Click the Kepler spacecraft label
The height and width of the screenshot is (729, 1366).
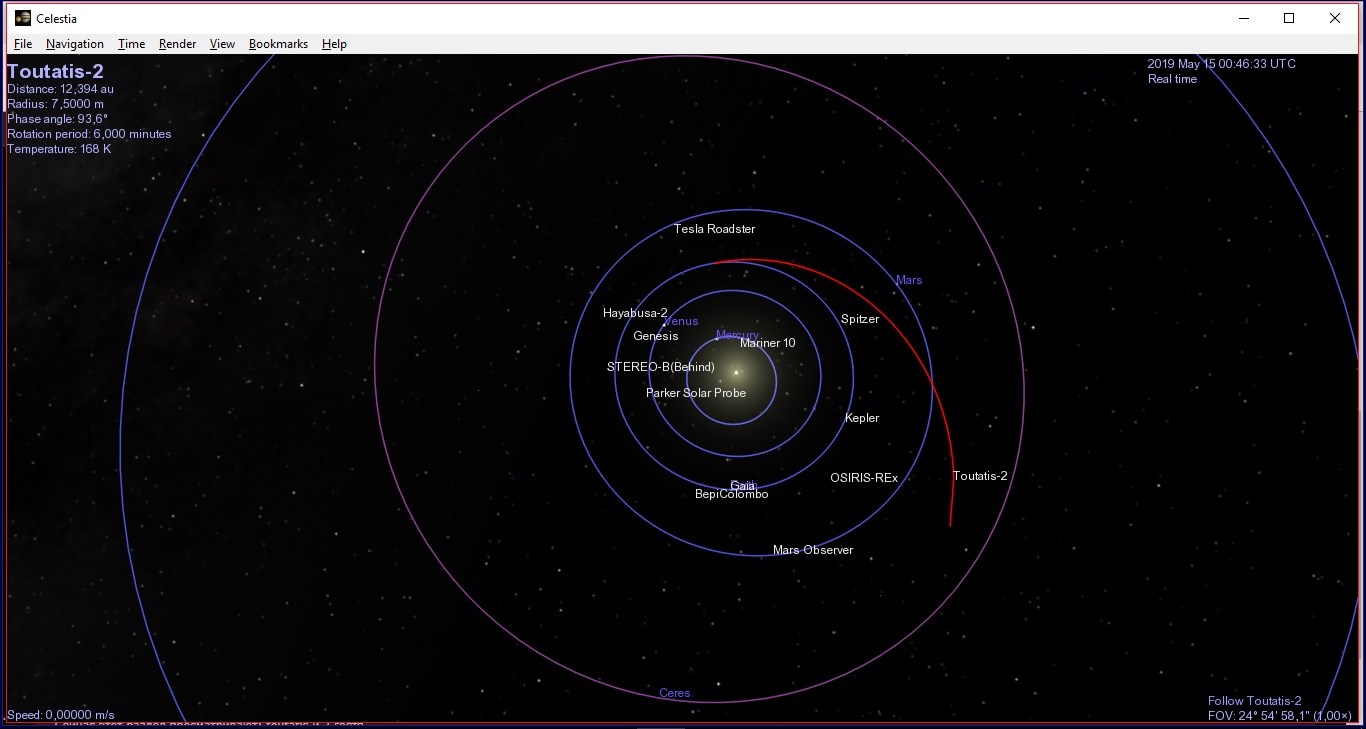(862, 418)
